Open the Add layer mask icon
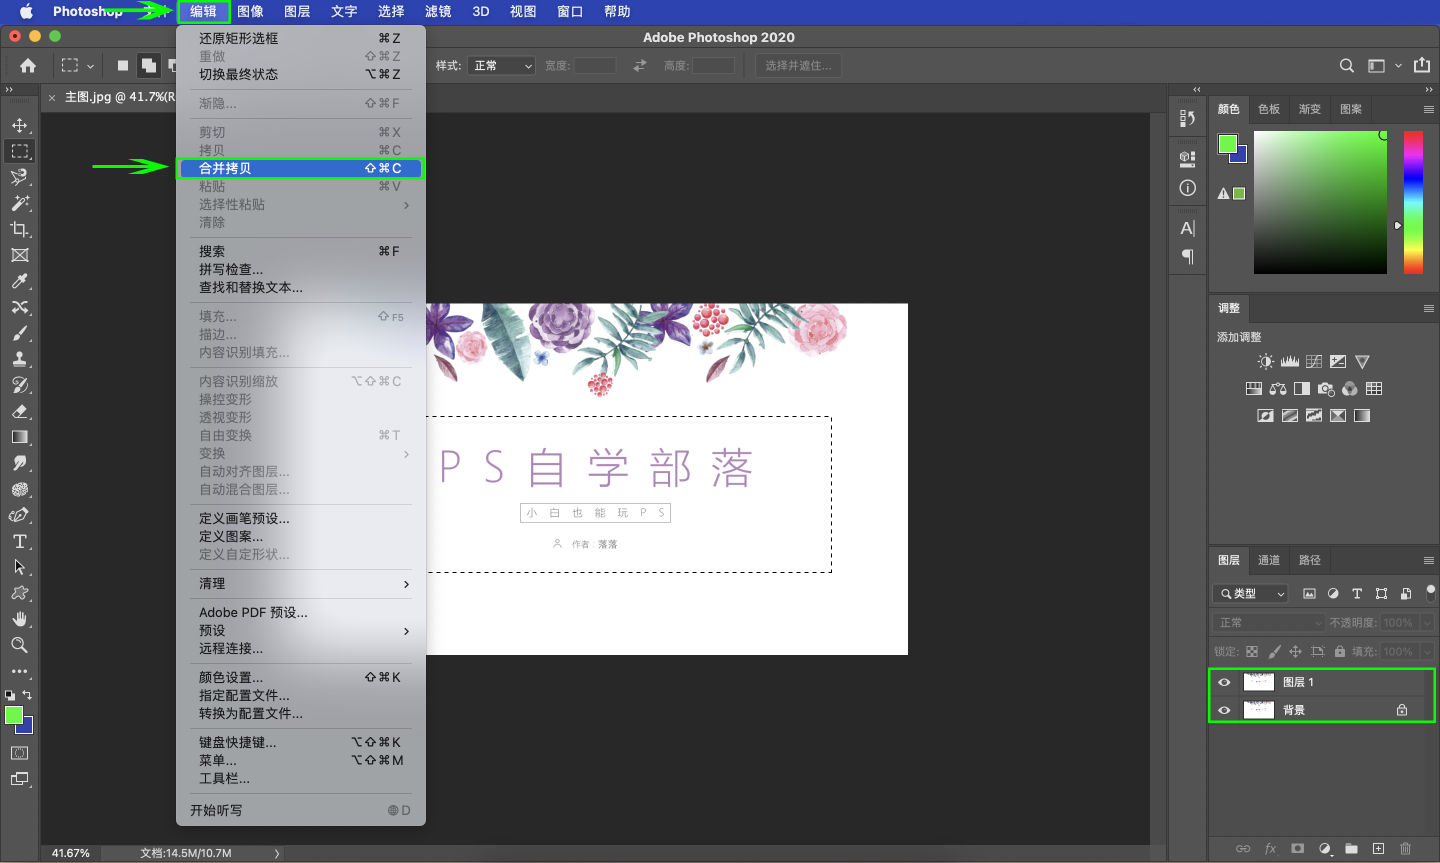Screen dimensions: 1440x863 [1298, 848]
